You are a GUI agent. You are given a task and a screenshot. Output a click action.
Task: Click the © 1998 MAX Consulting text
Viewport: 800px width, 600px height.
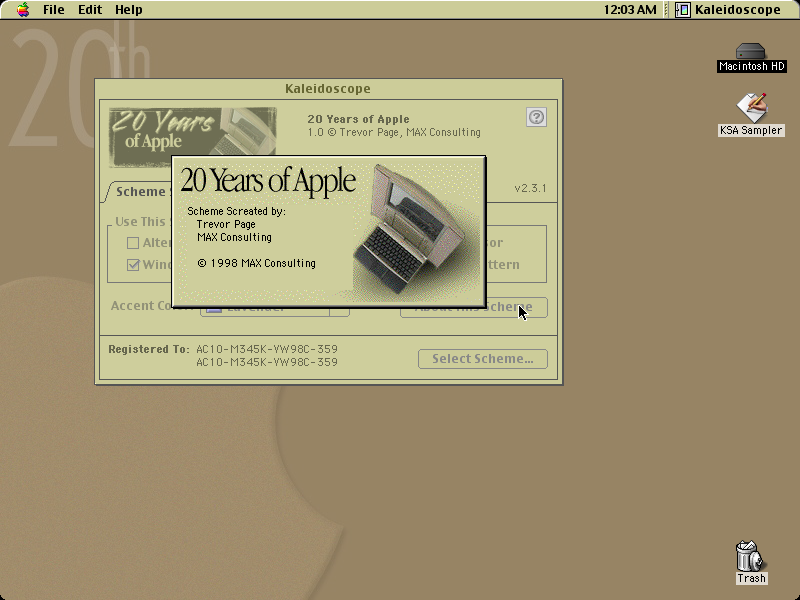pos(257,263)
